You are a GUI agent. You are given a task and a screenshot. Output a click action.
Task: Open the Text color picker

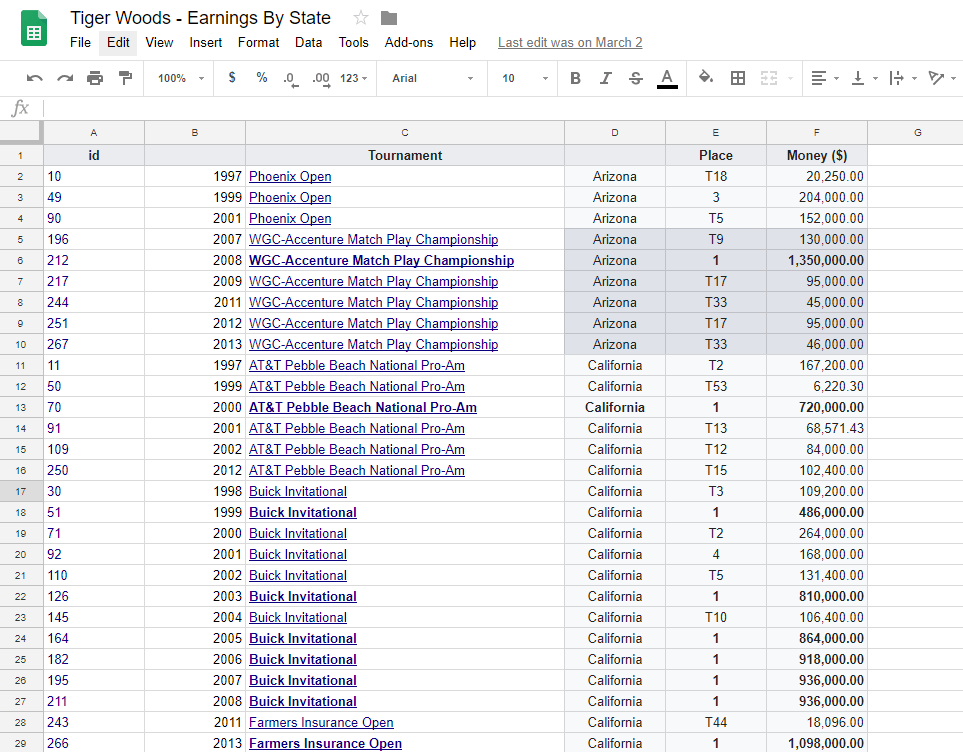coord(667,77)
